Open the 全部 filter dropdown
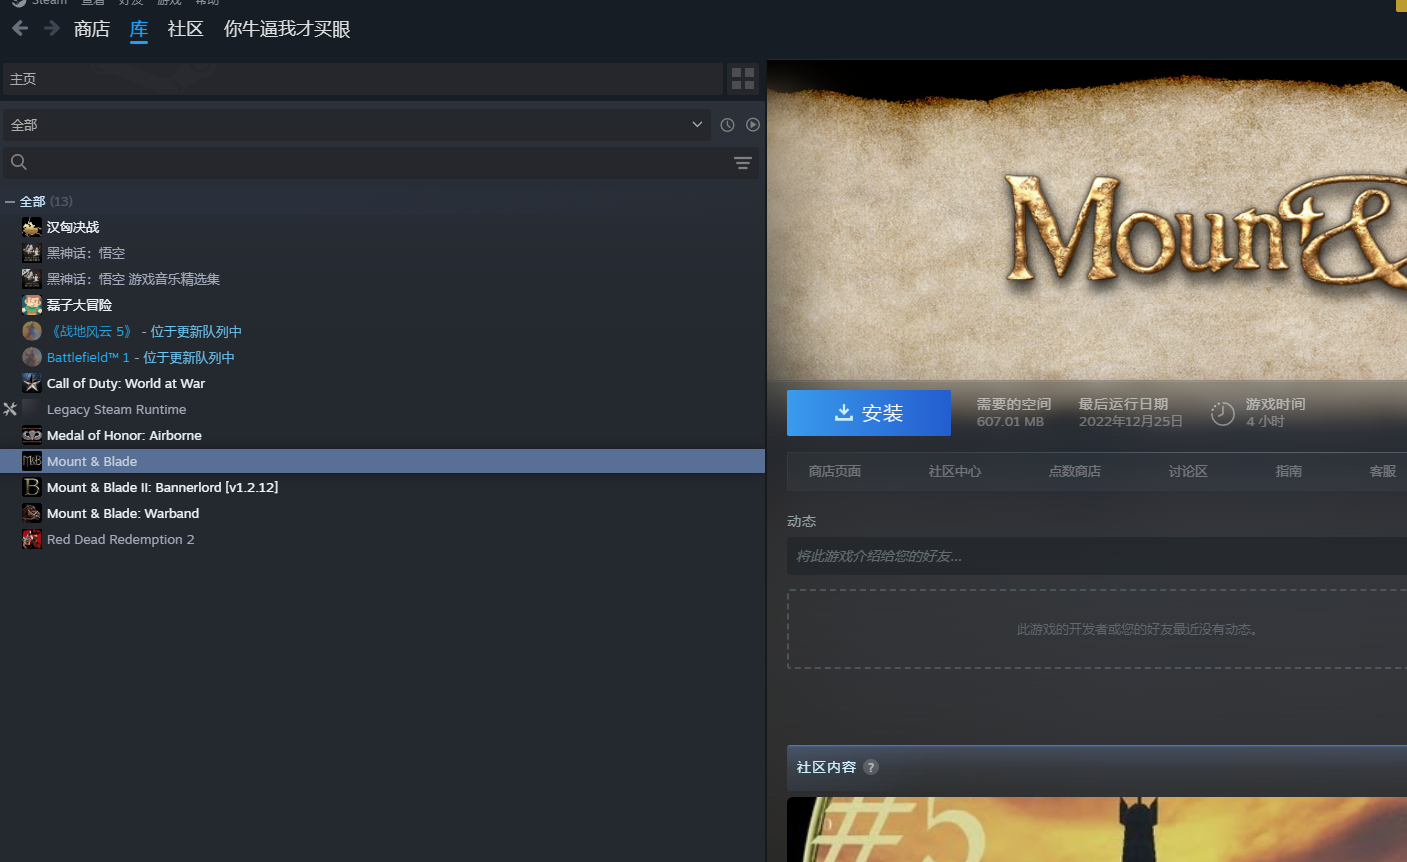Screen dimensions: 1407x862 pos(355,125)
